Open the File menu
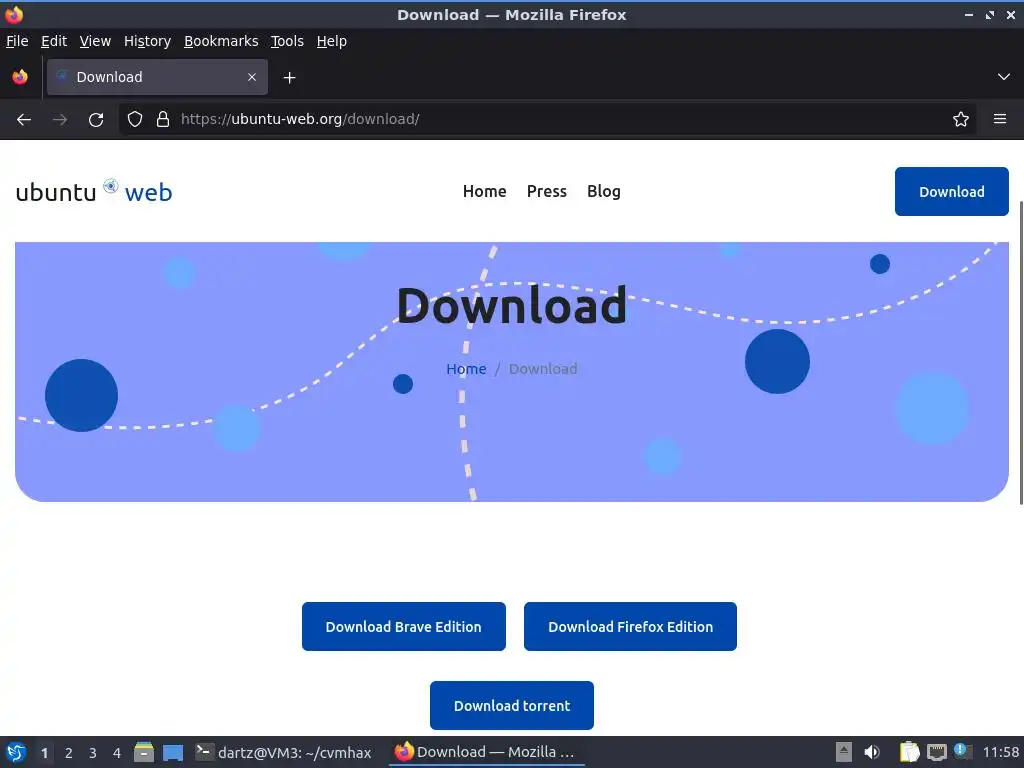The height and width of the screenshot is (768, 1024). coord(17,41)
